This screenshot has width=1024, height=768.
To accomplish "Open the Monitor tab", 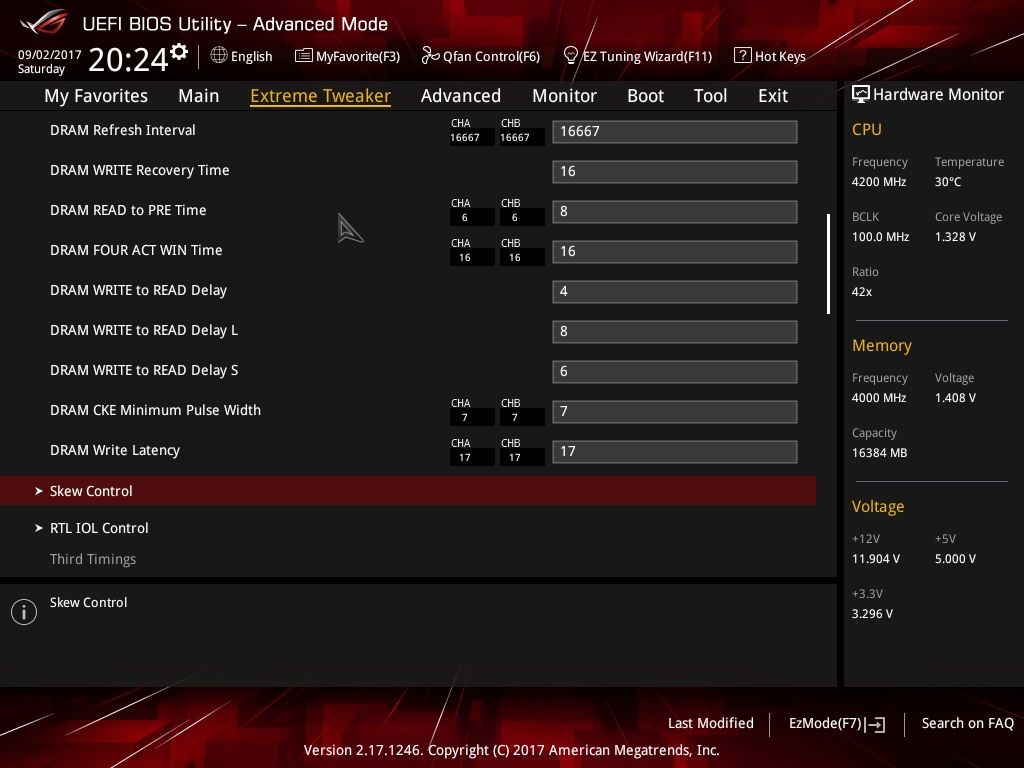I will click(x=564, y=96).
